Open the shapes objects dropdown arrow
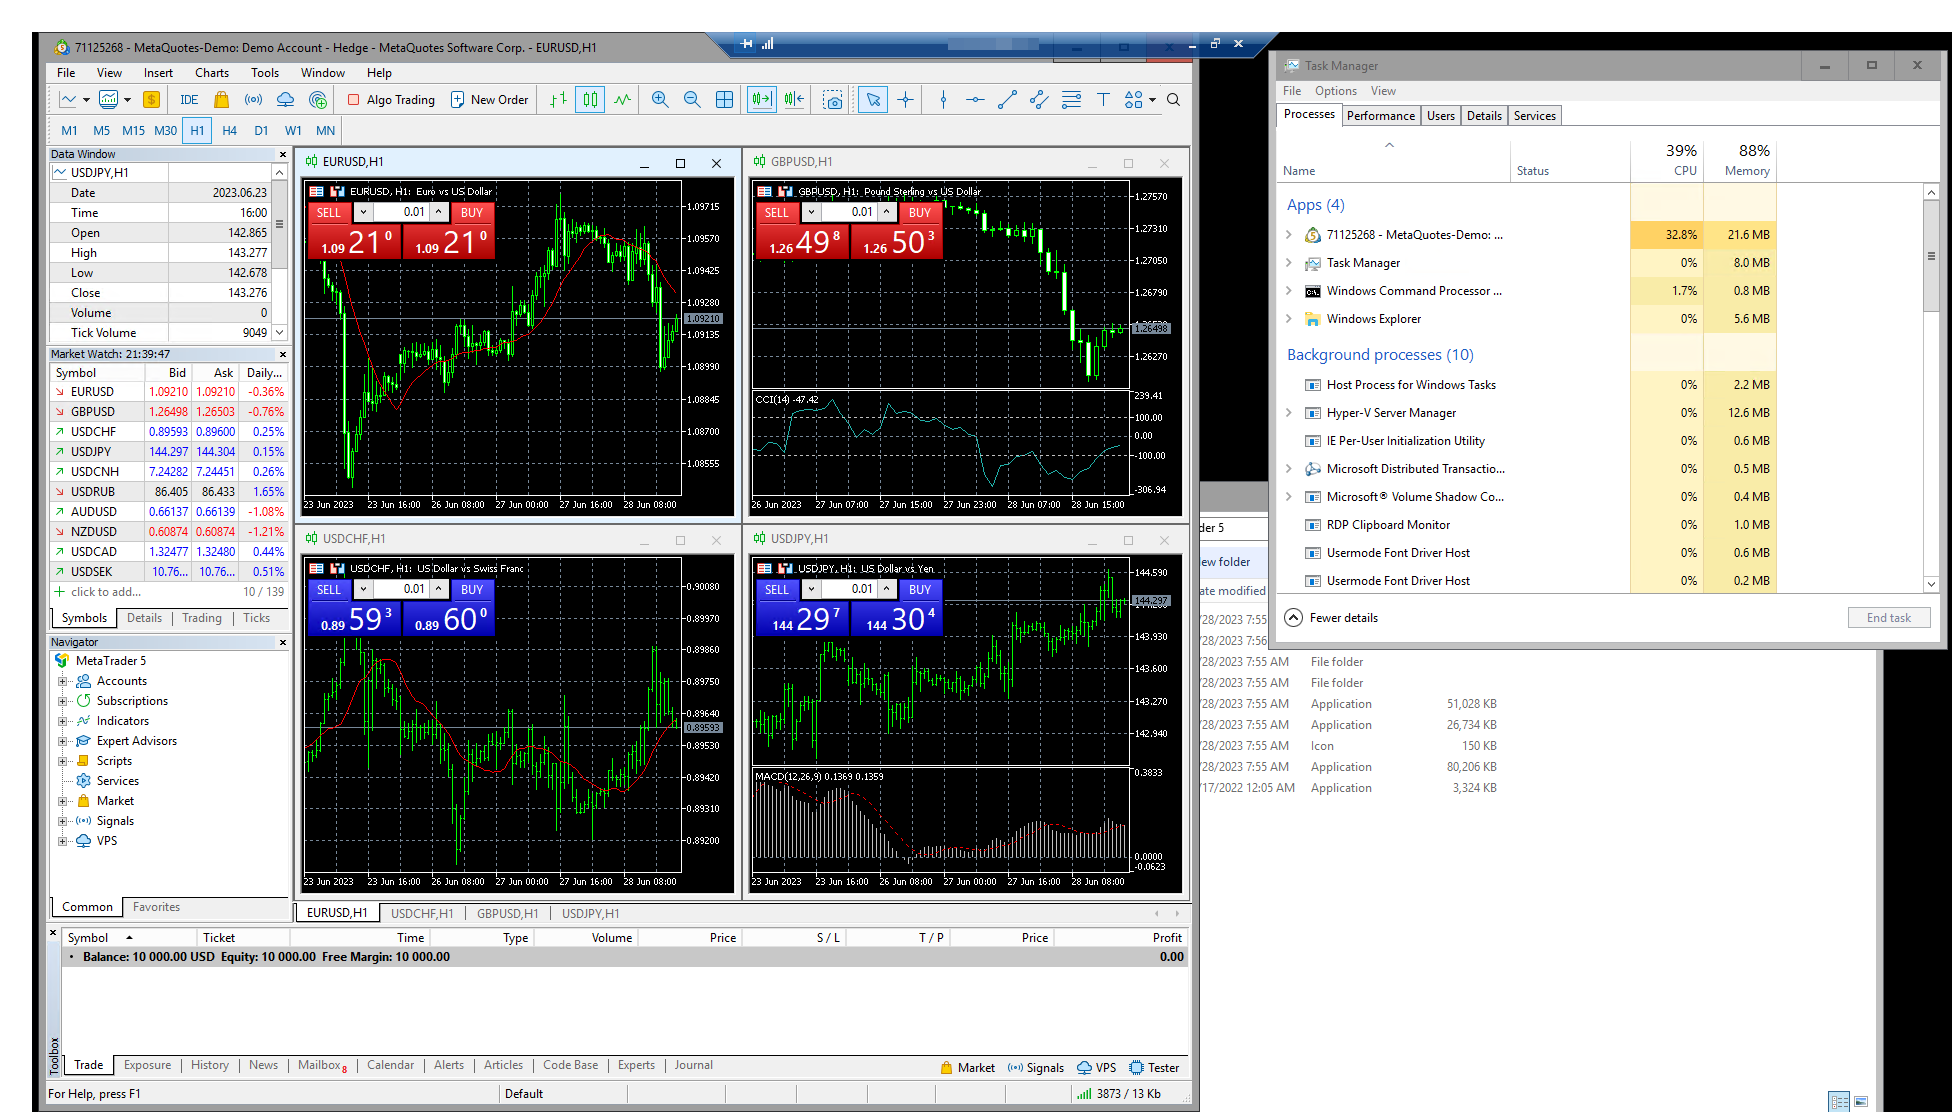 click(x=1152, y=100)
